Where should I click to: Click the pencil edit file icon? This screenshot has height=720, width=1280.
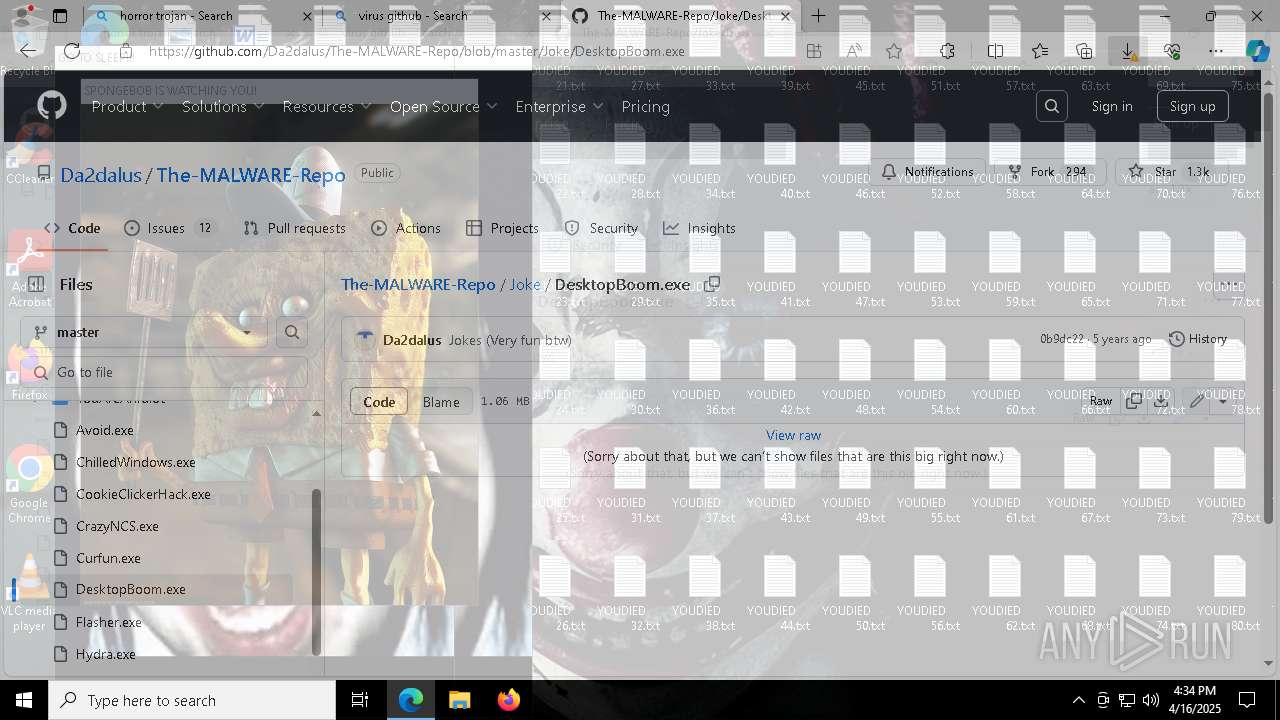[1197, 401]
